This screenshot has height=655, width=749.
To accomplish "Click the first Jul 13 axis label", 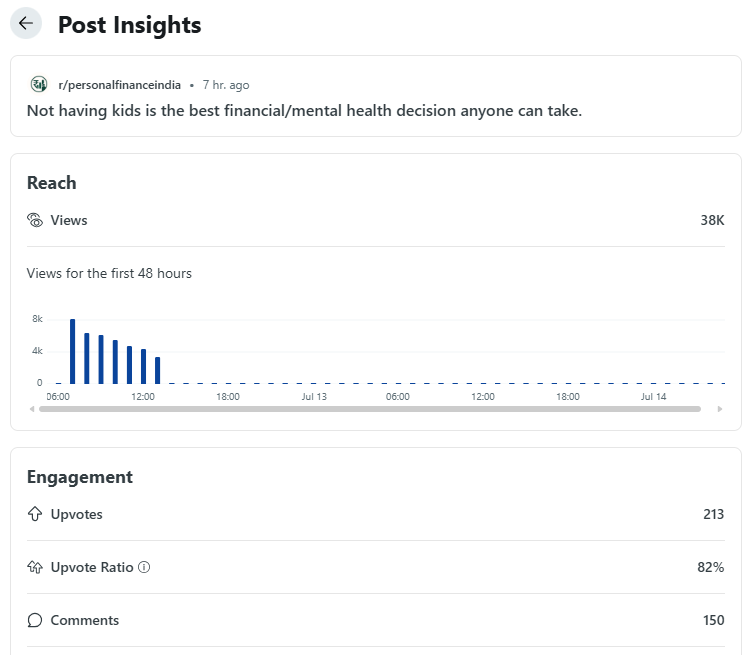I will click(314, 397).
